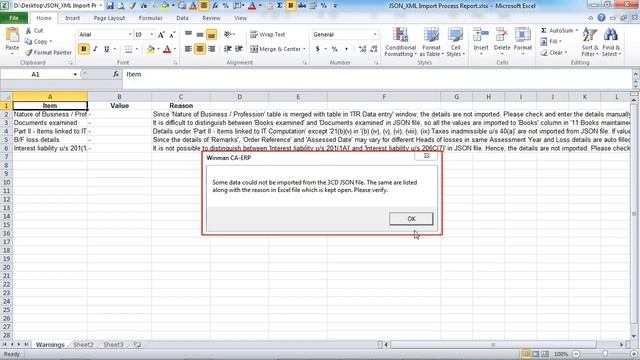
Task: Expand the Font dialog launcher
Action: [176, 63]
